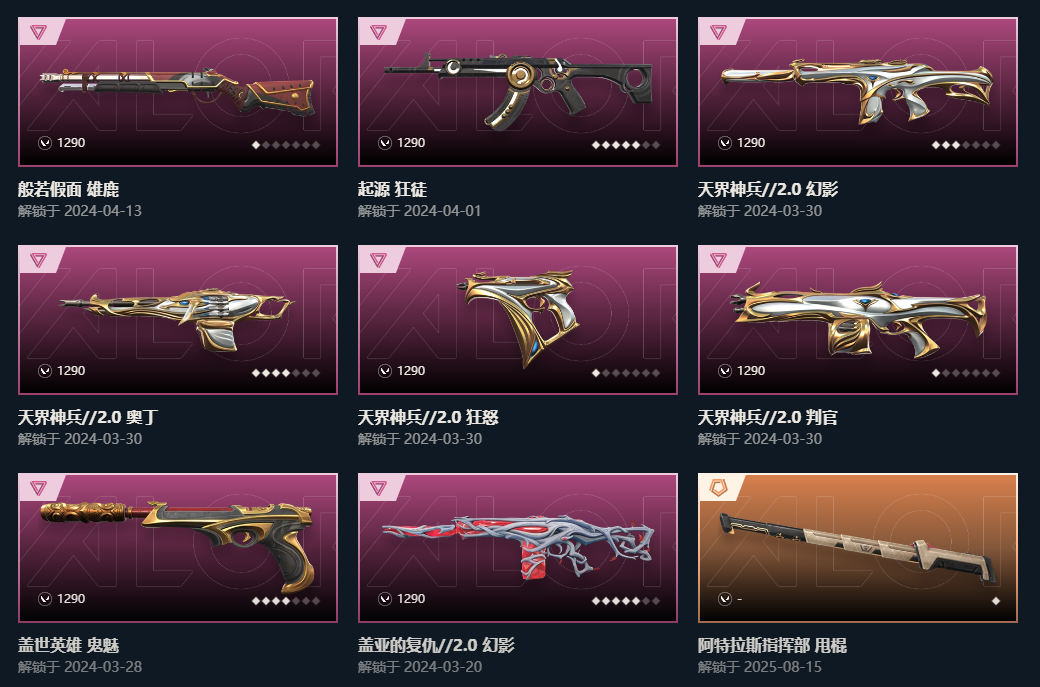The height and width of the screenshot is (687, 1040).
Task: Click the 1290 price on 天界神兵//2.0 狂怒
Action: [x=411, y=371]
